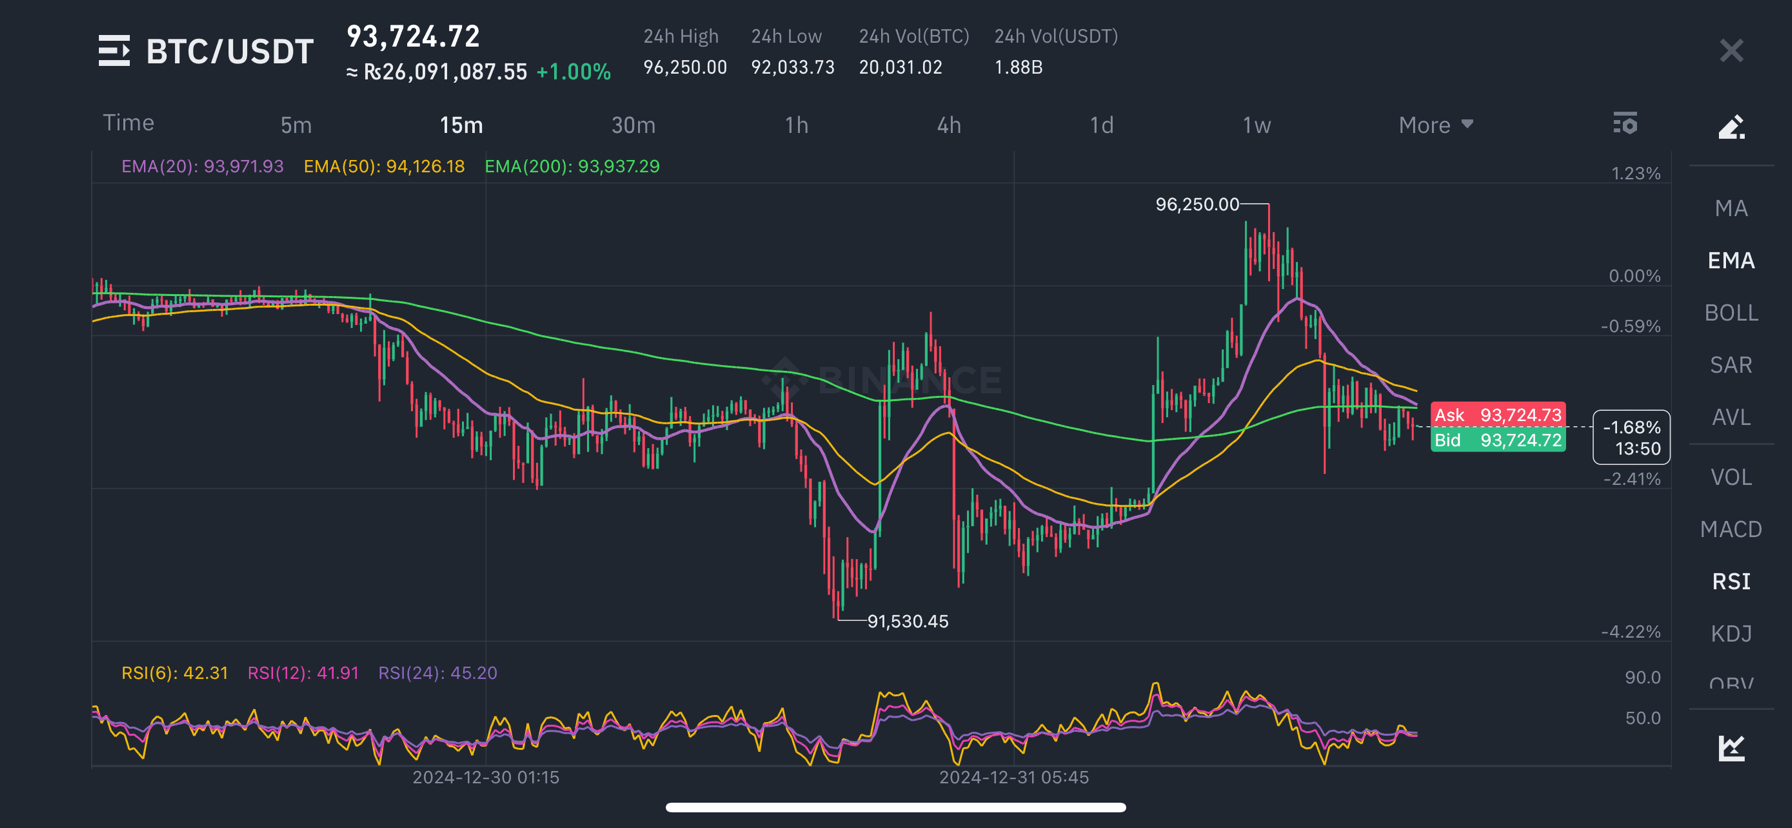Click the 1.23% axis label

pos(1636,173)
